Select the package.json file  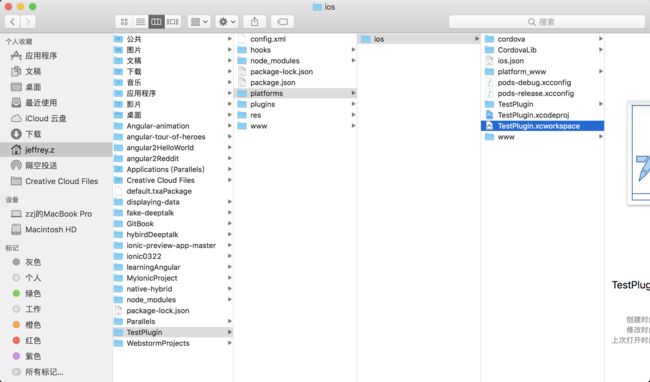(296, 82)
